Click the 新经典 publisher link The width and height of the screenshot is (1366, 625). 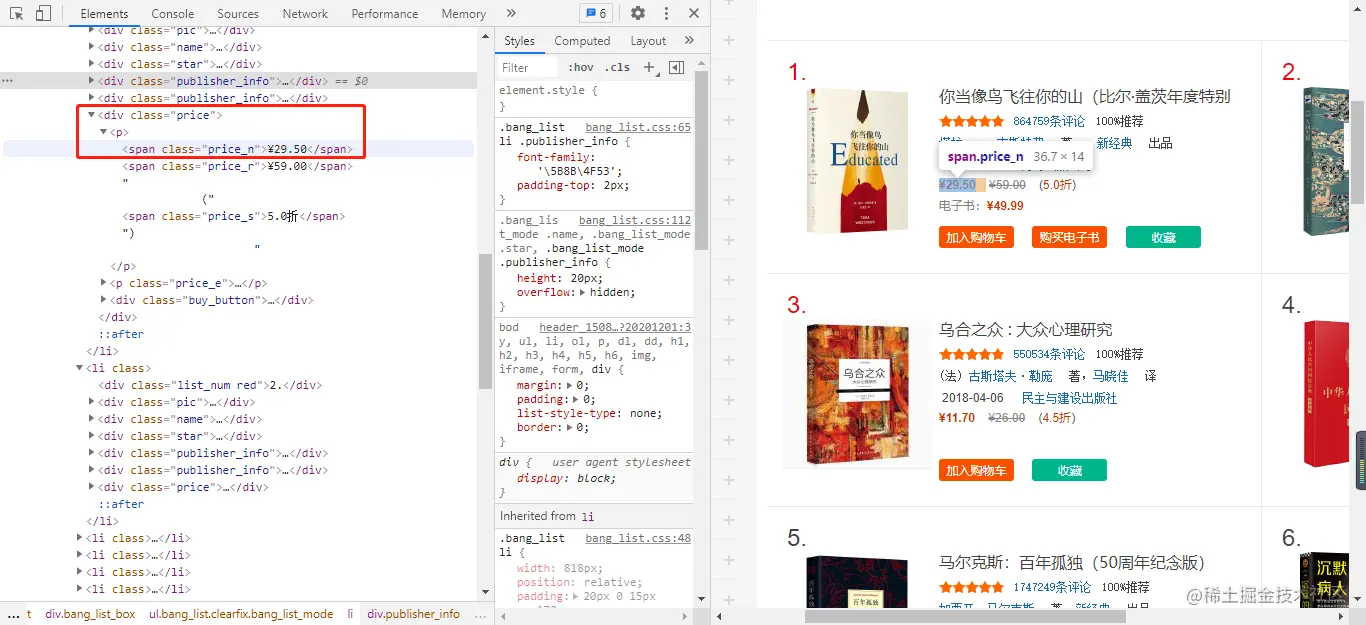[x=1114, y=143]
